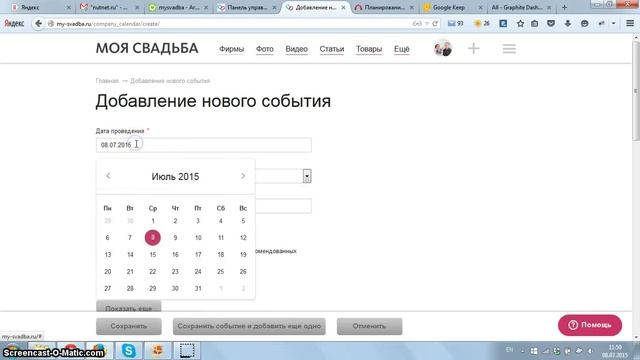
Task: Open the browser hamburger menu
Action: click(x=630, y=24)
